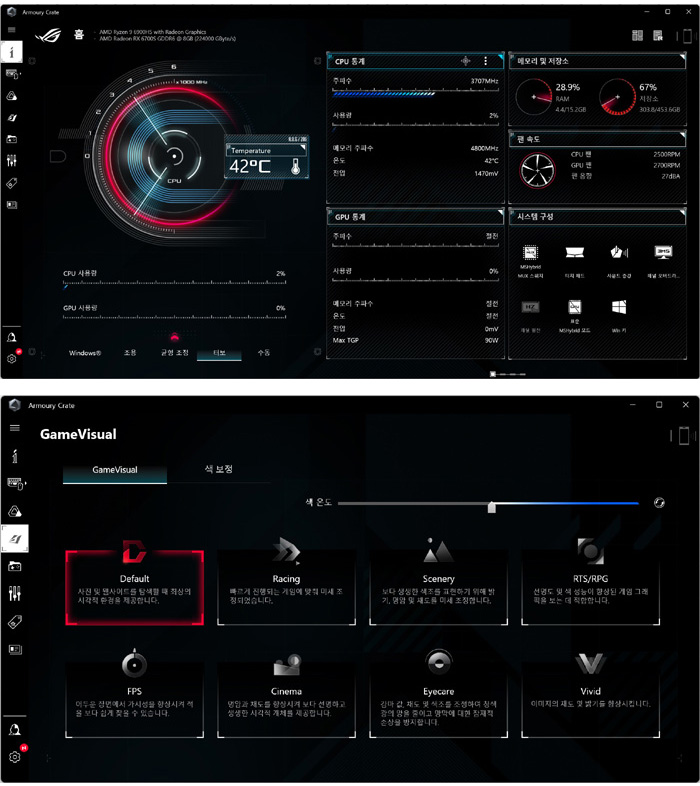Click phone device icon in top window header
This screenshot has height=786, width=700.
click(x=687, y=36)
